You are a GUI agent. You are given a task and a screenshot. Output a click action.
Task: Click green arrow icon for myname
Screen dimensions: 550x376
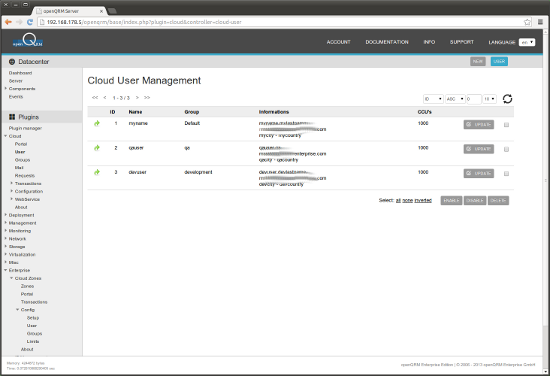[x=97, y=123]
